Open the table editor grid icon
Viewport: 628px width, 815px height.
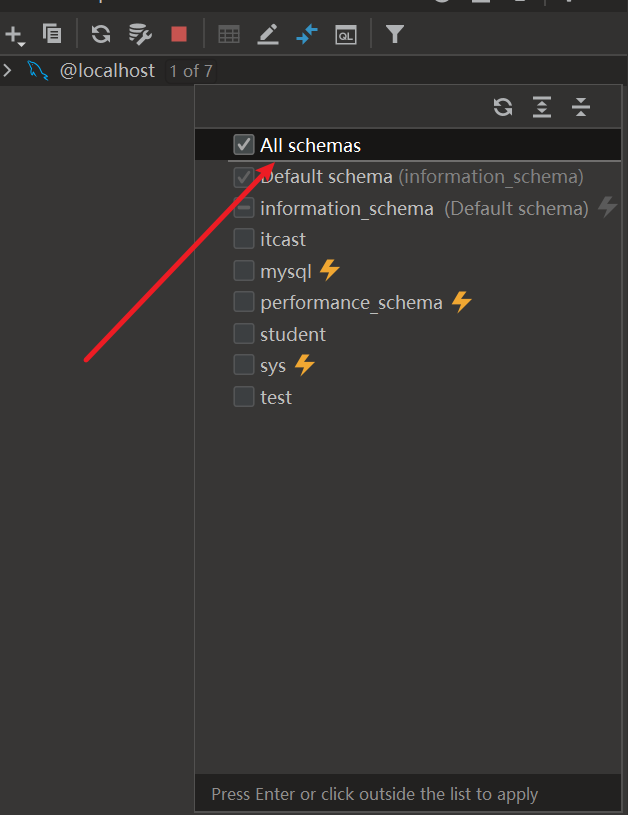(x=229, y=35)
